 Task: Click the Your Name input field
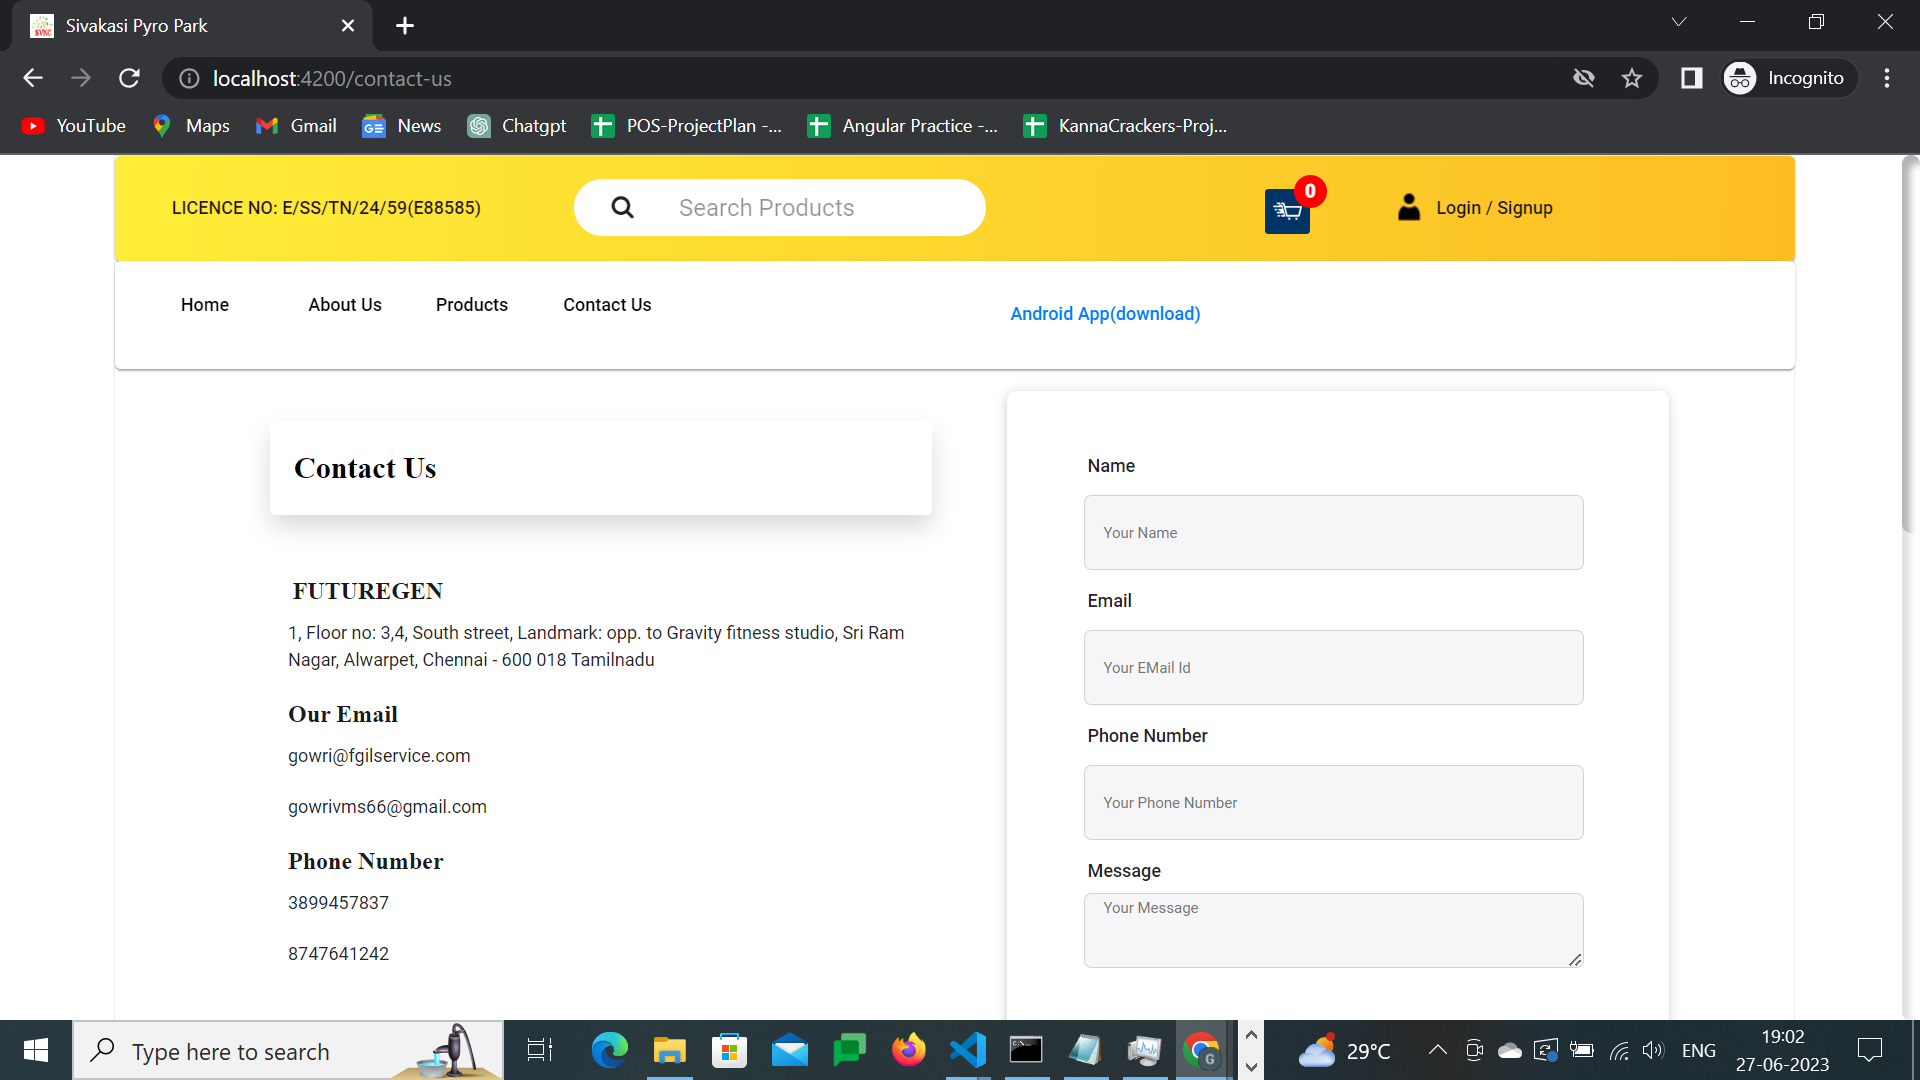click(x=1333, y=532)
